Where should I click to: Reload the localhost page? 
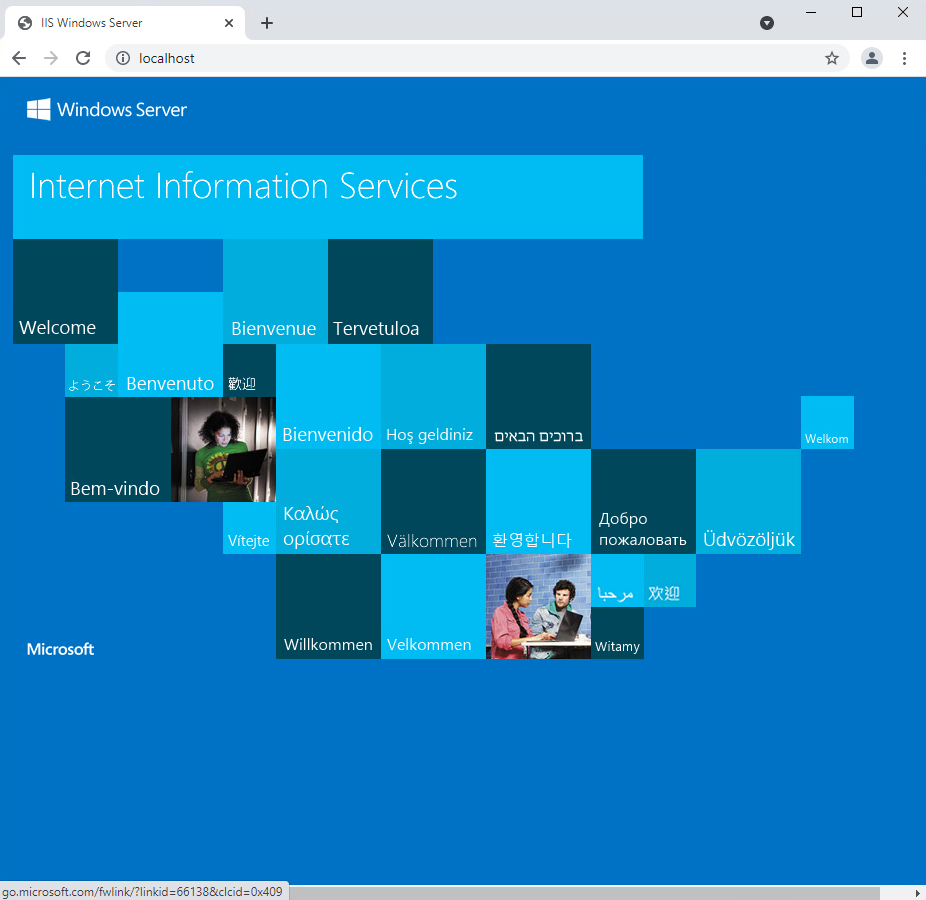83,58
